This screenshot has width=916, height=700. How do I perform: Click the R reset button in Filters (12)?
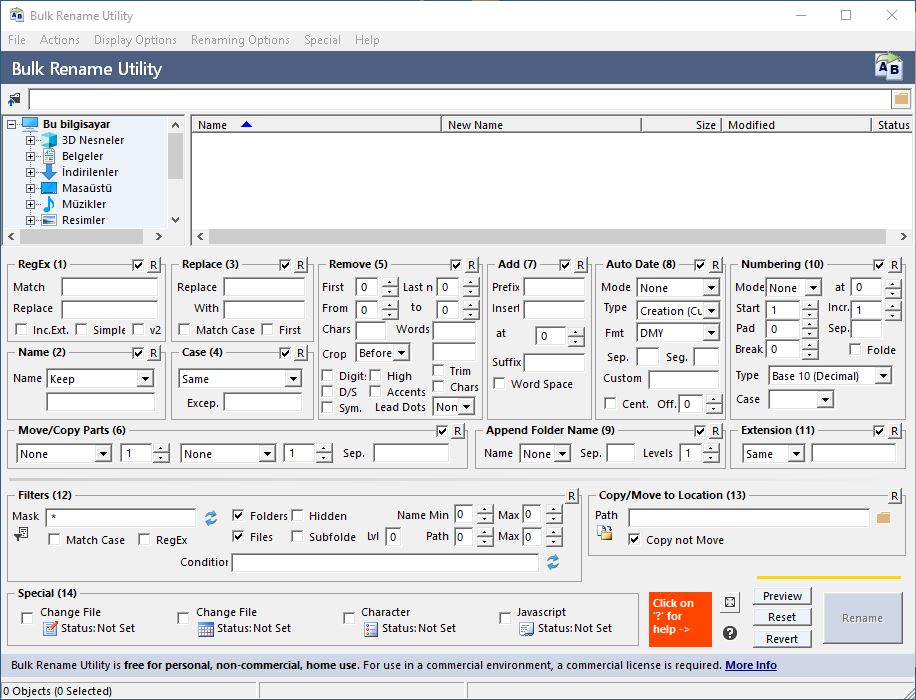(572, 496)
